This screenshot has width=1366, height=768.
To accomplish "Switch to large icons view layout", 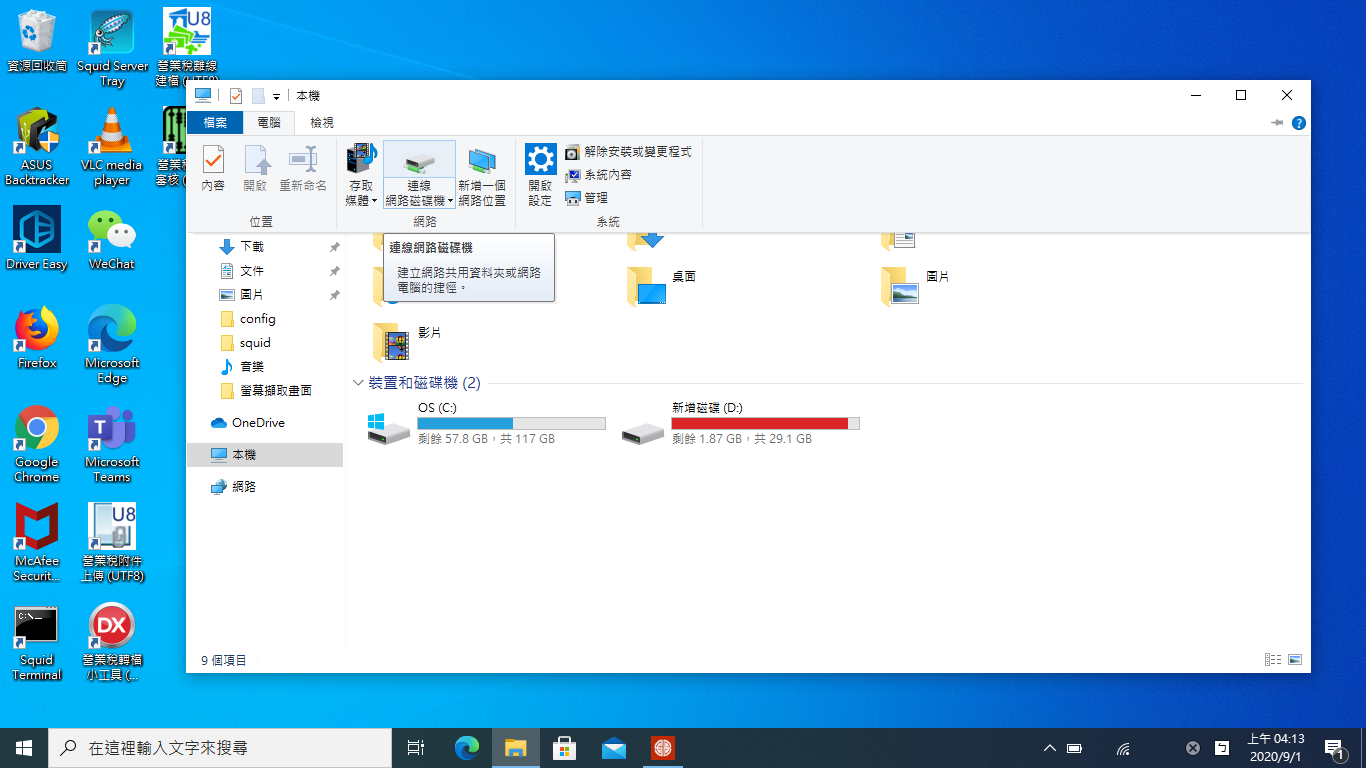I will pyautogui.click(x=1295, y=660).
